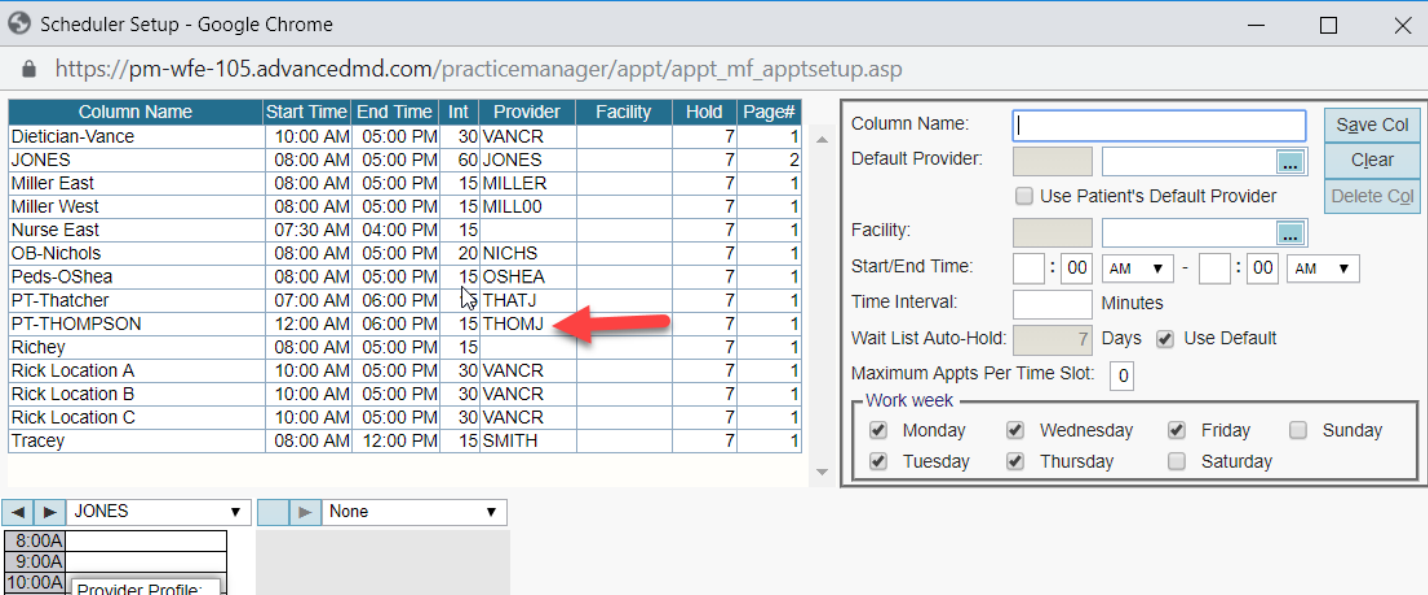This screenshot has height=595, width=1428.
Task: Toggle the Sunday work week checkbox
Action: [1298, 431]
